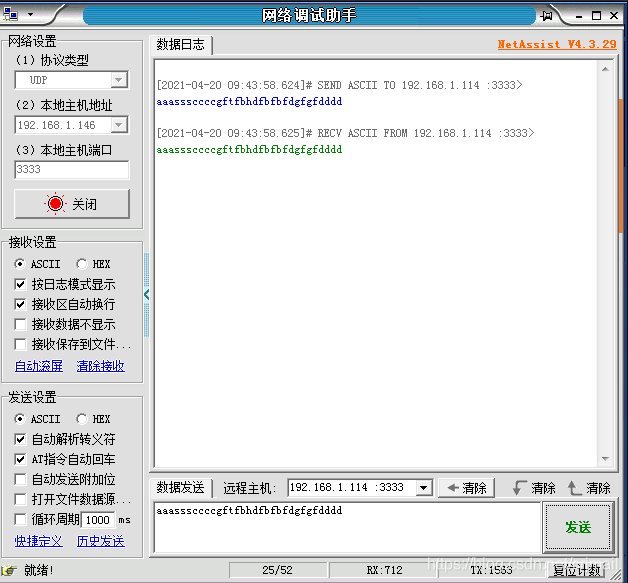Click the down-arrow 清除 button

[x=534, y=488]
